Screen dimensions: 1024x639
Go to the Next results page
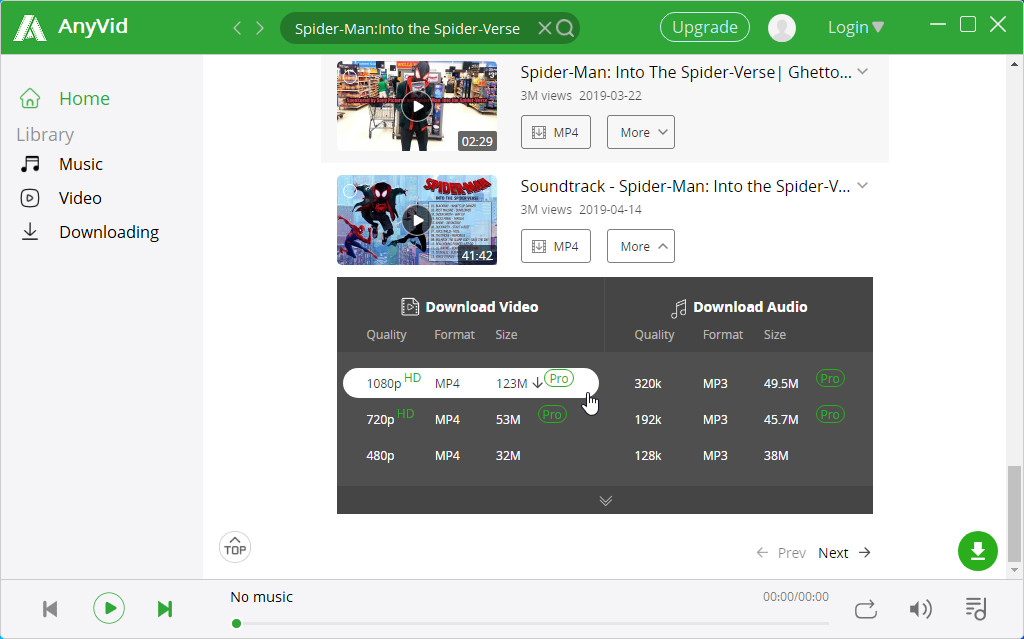844,553
